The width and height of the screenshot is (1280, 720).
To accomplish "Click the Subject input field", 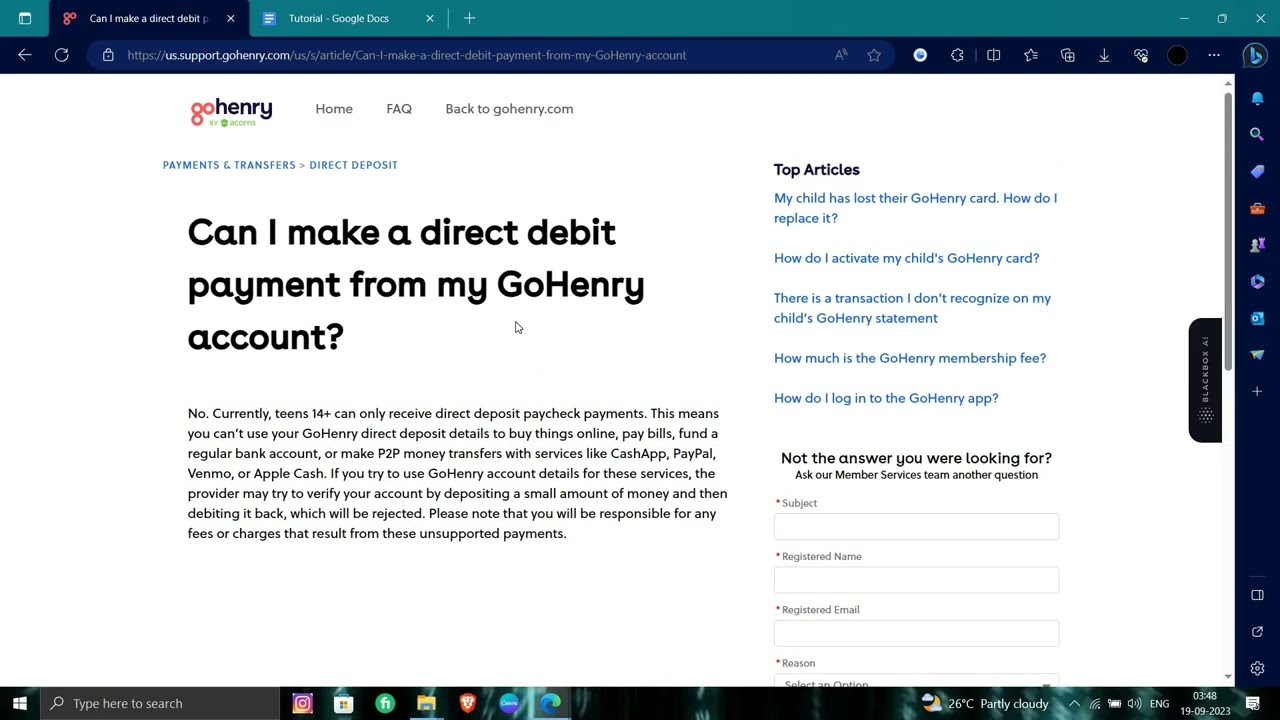I will 916,527.
